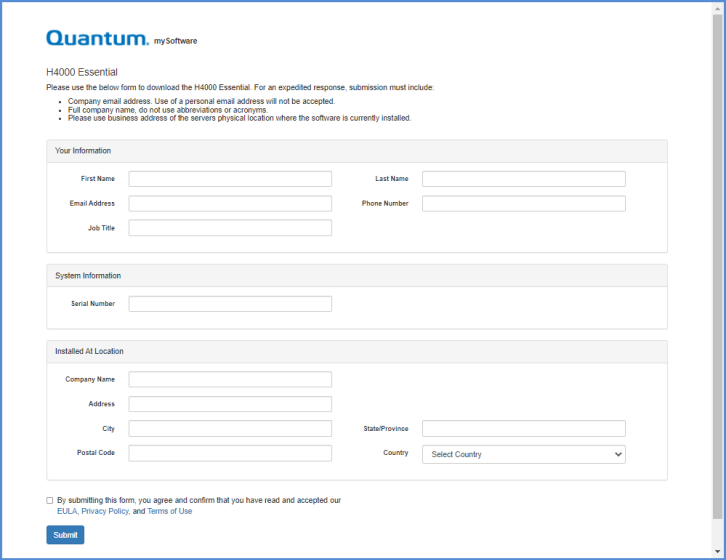The height and width of the screenshot is (560, 726).
Task: Click the Serial Number input box
Action: 230,304
